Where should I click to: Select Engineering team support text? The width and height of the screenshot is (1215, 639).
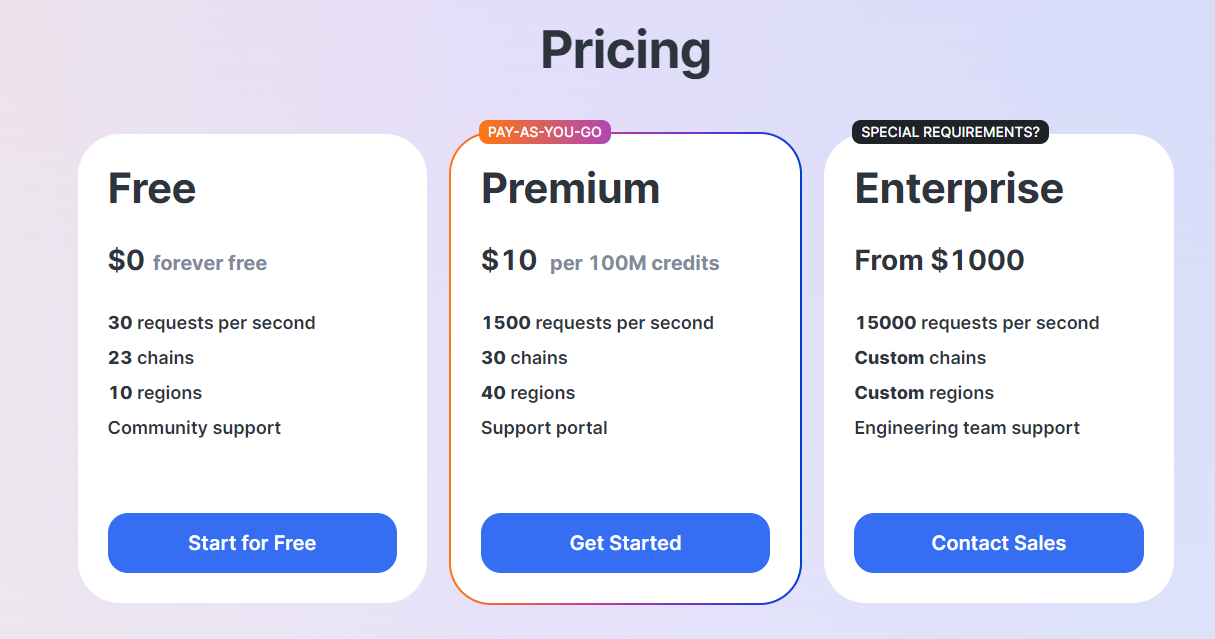point(967,428)
